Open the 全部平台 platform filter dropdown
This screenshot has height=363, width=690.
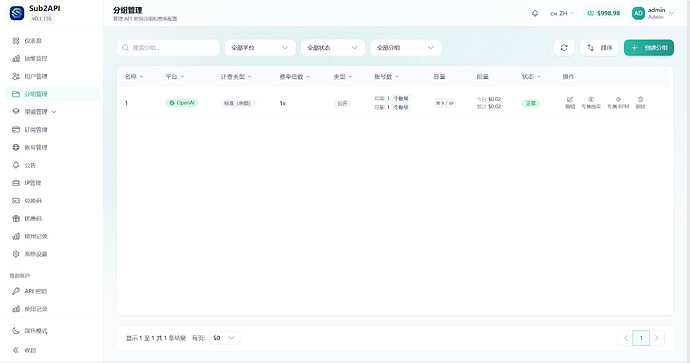(260, 48)
